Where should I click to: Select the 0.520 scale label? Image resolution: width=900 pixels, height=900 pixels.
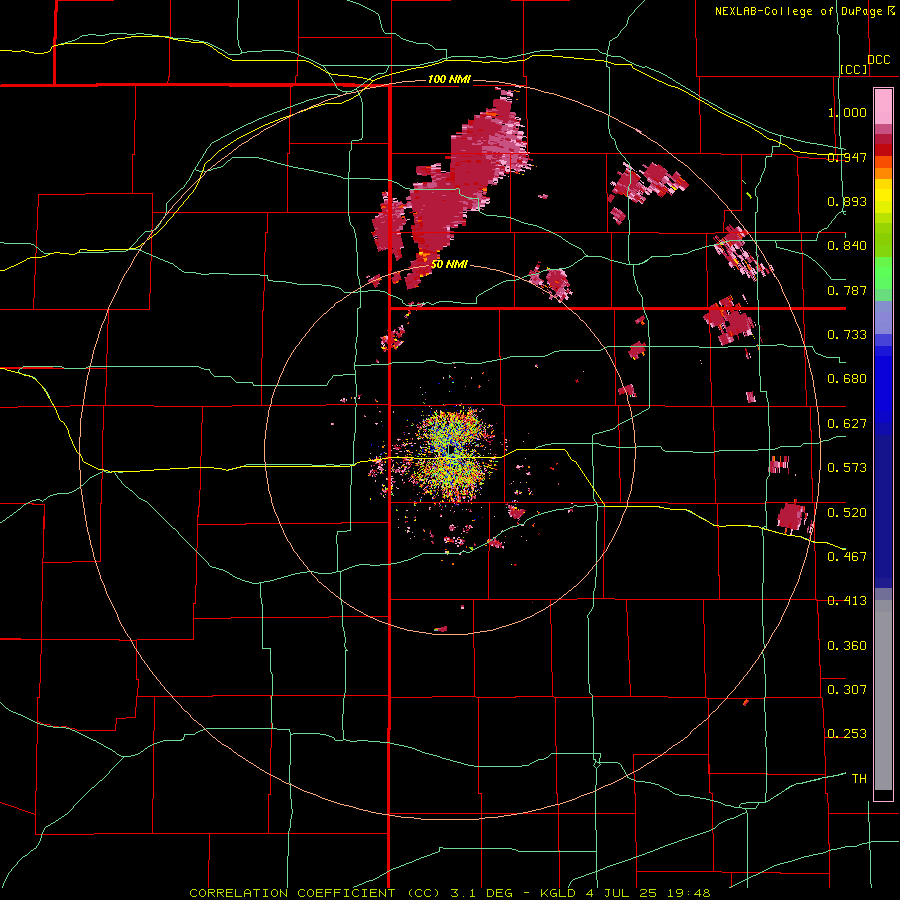coord(847,513)
